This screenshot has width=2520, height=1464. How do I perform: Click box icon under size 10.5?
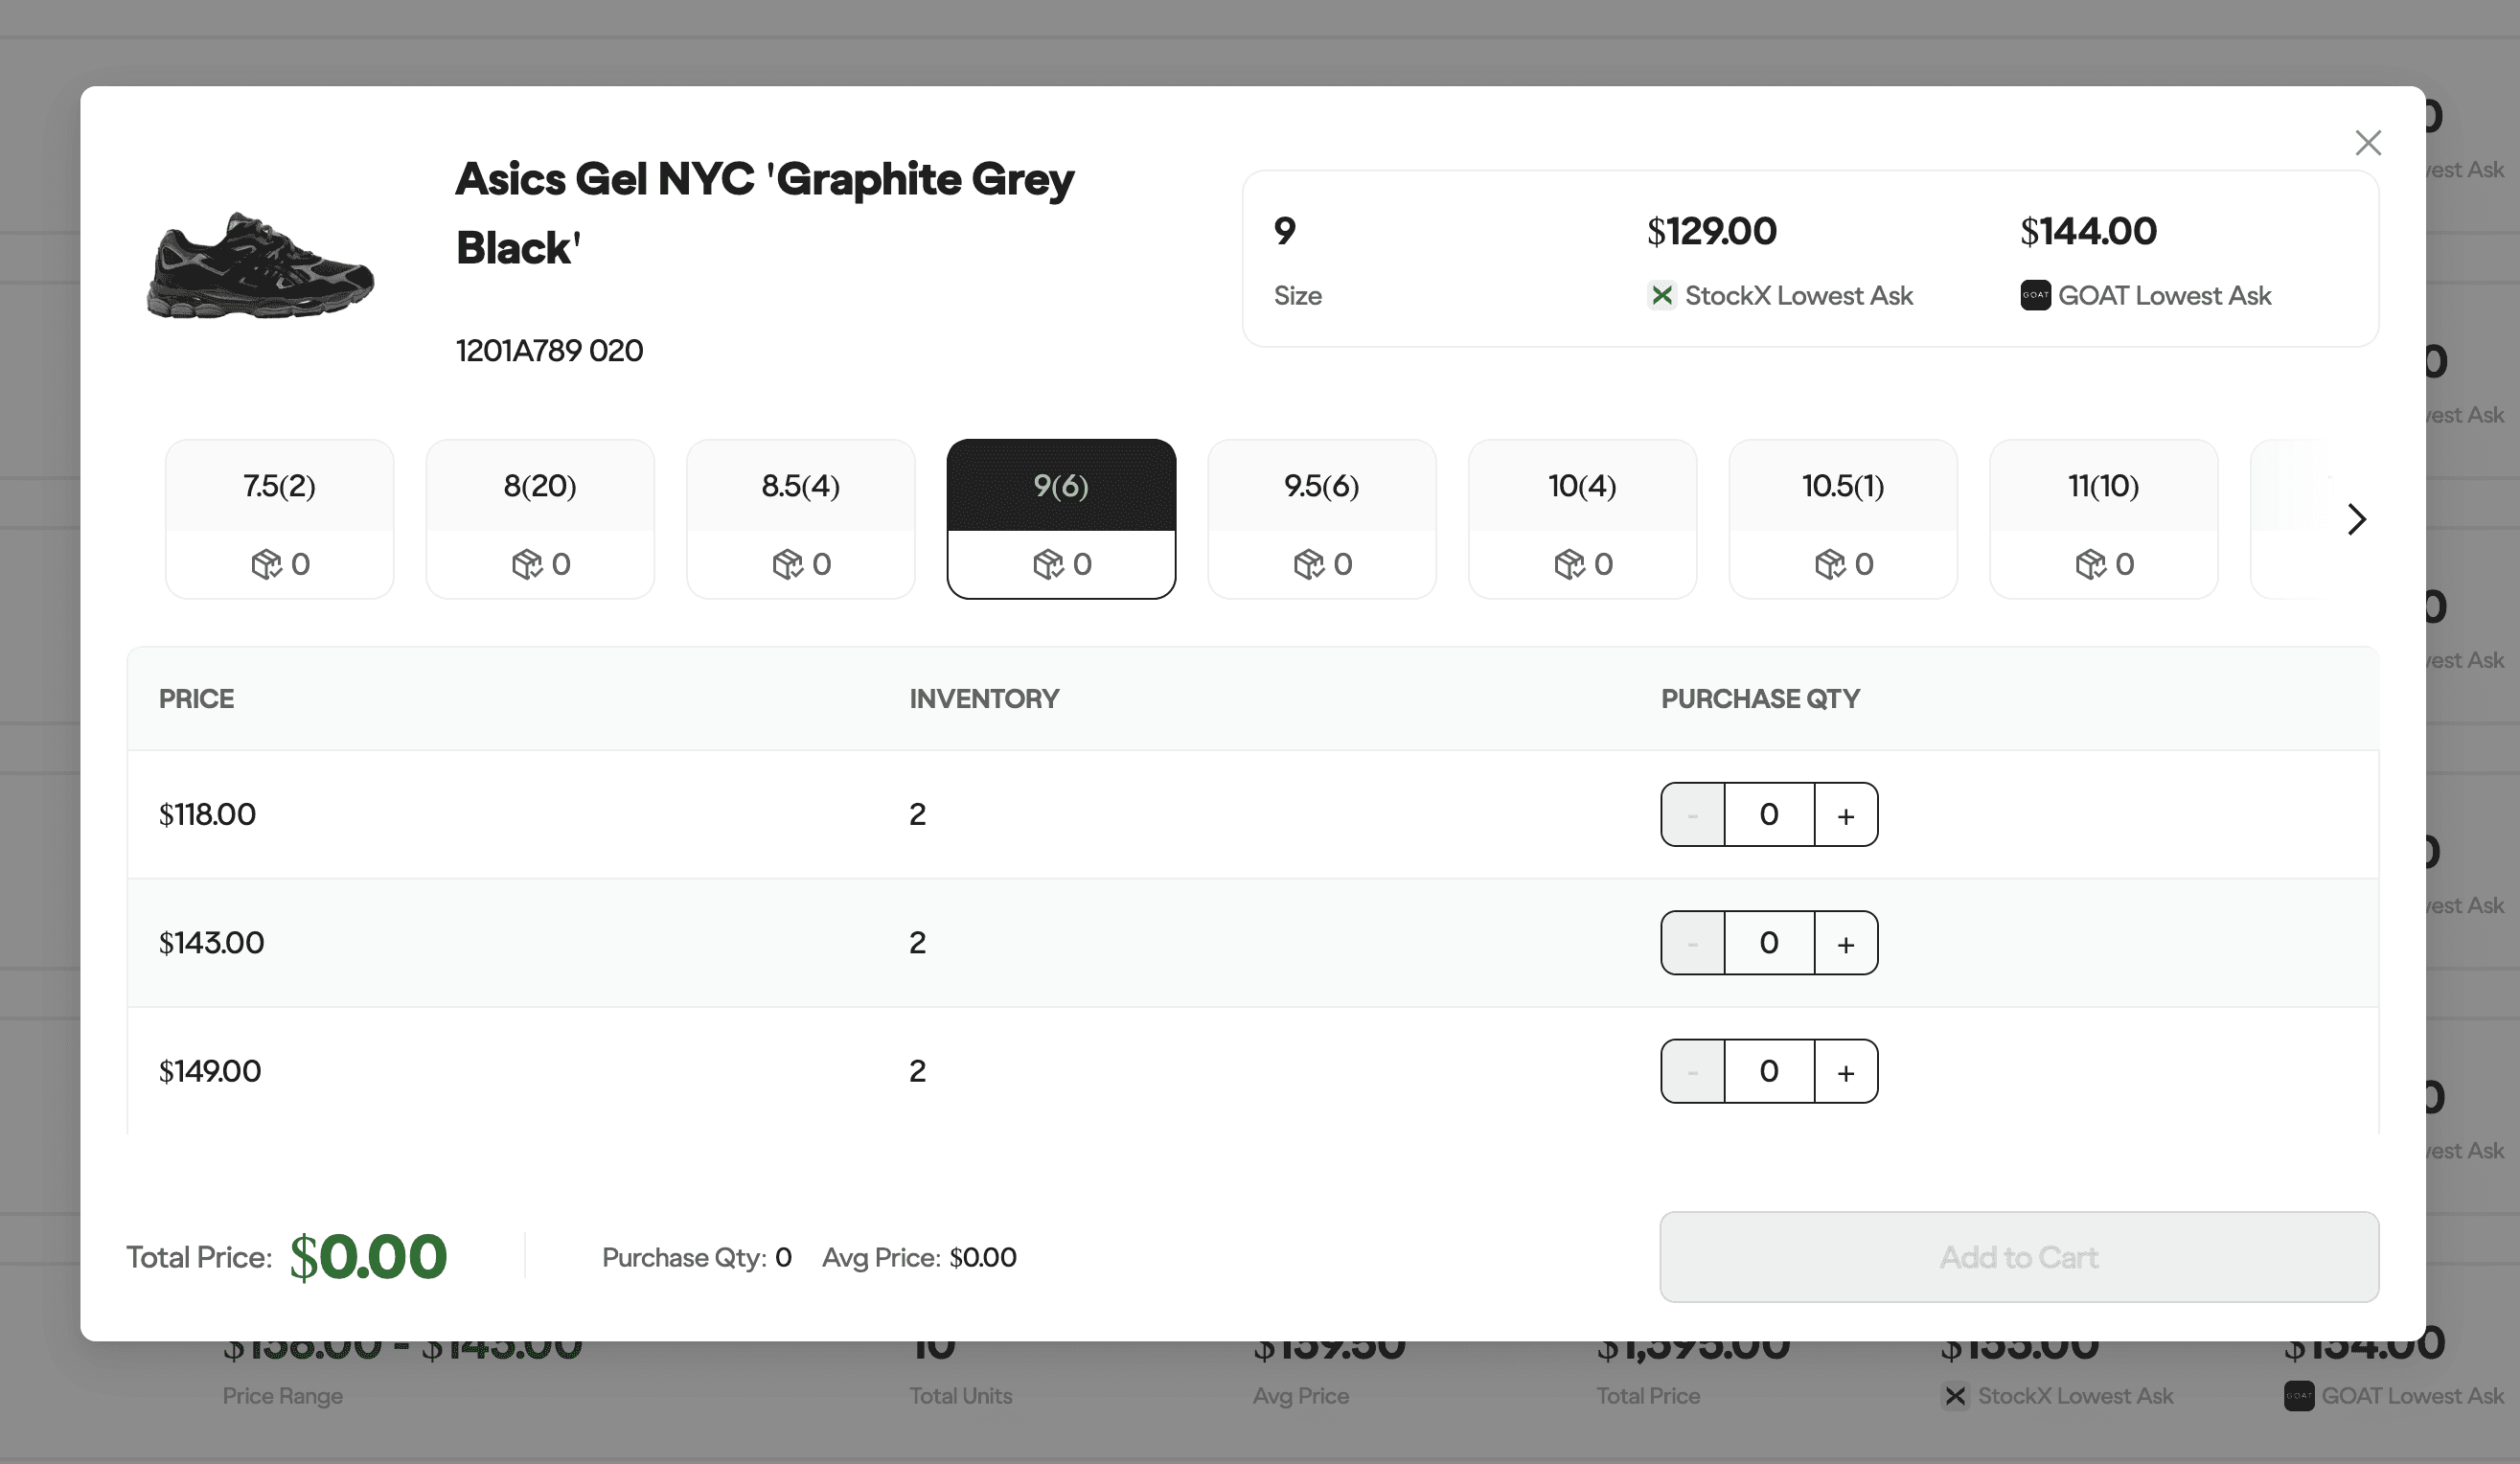coord(1829,564)
